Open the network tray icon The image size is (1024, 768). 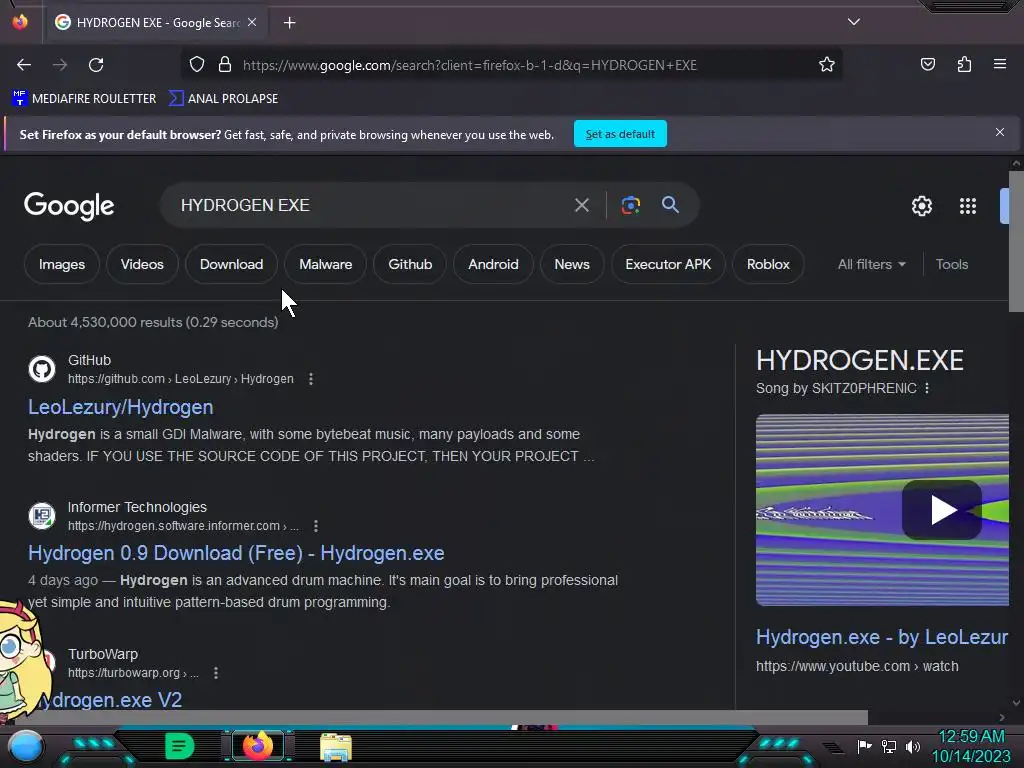click(889, 746)
